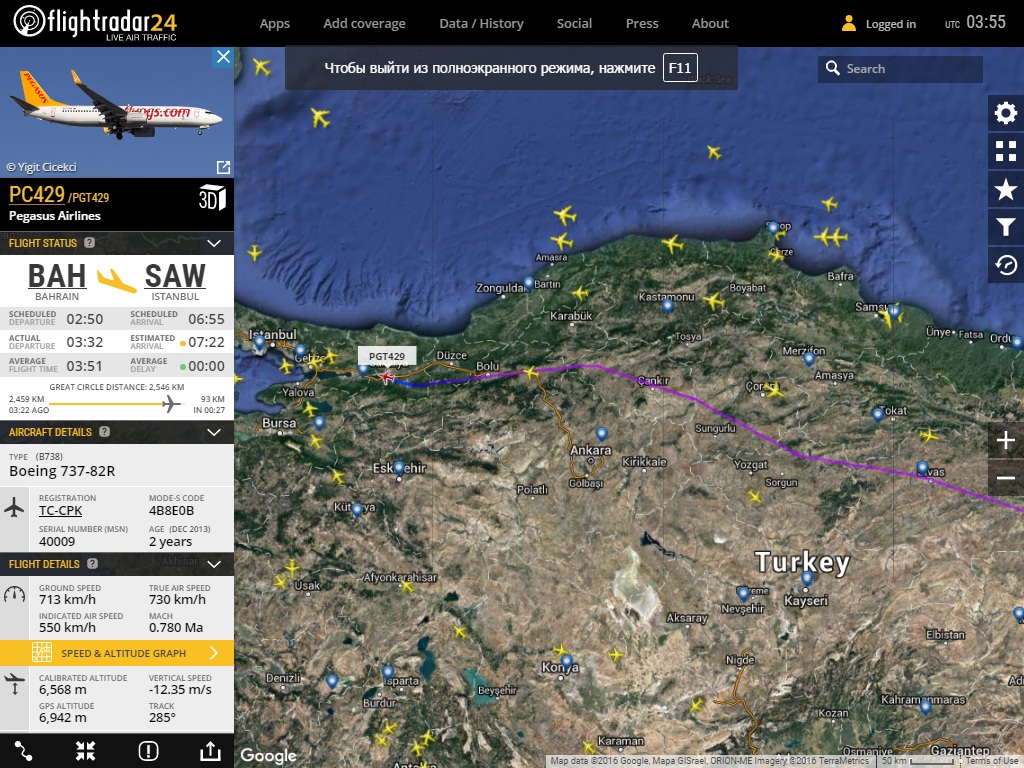Open bookmarks star icon
This screenshot has height=768, width=1024.
click(x=1005, y=189)
